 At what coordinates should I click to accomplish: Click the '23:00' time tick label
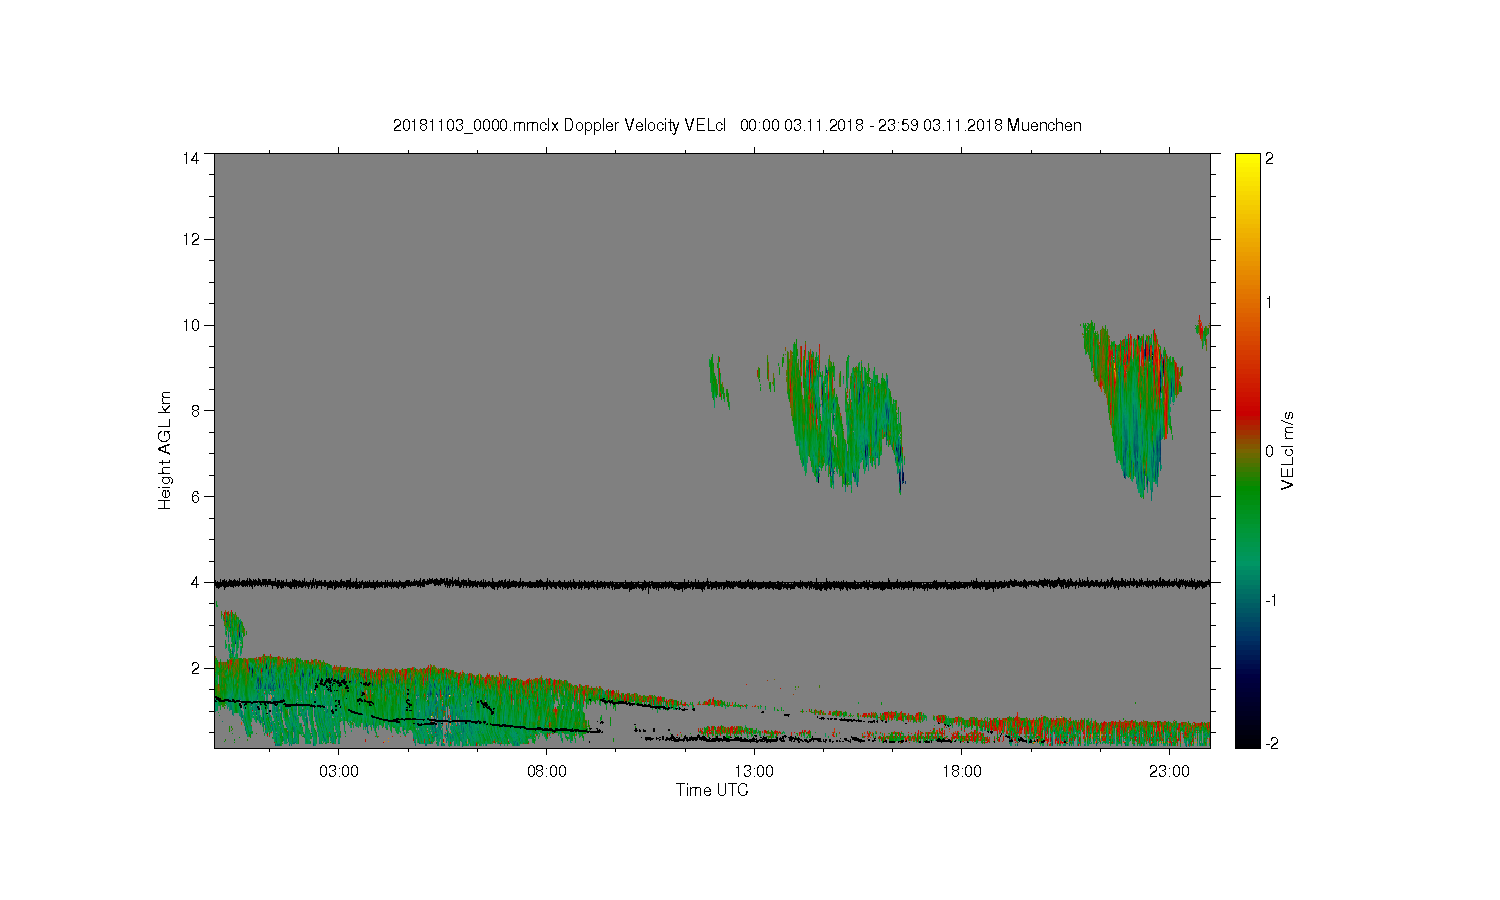1169,772
